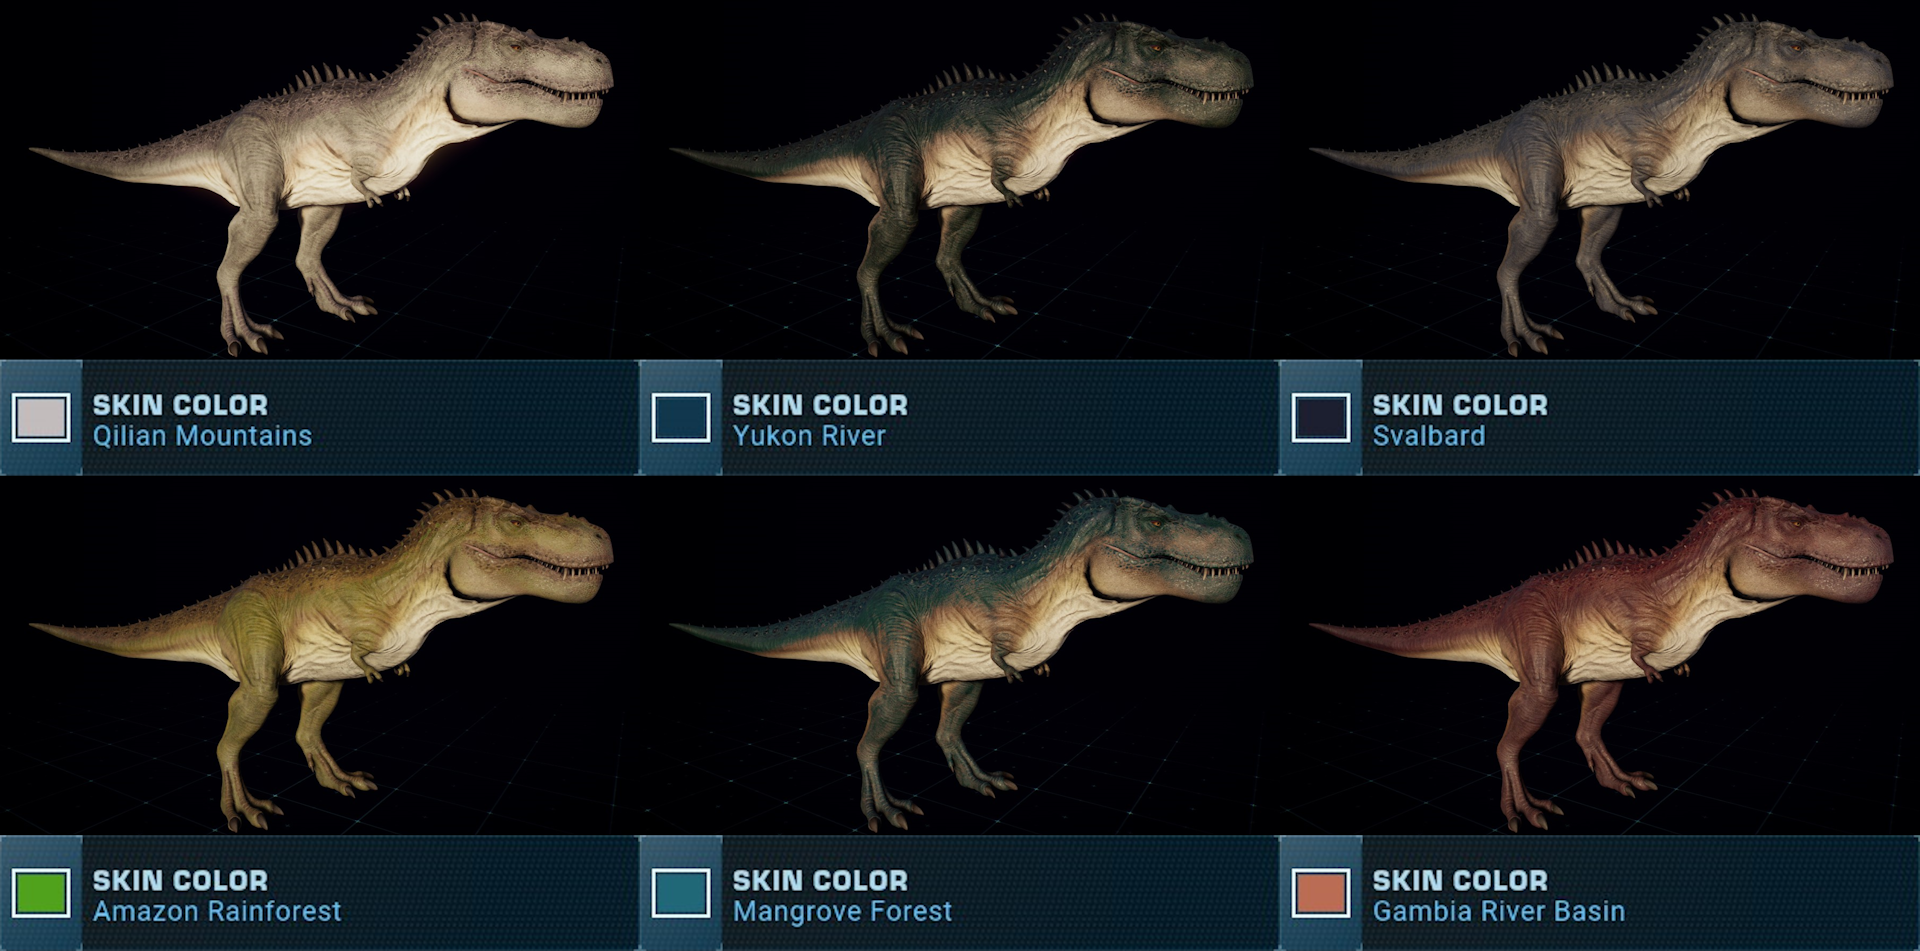Screen dimensions: 1920x951
Task: Select the Mangrove Forest skin color label
Action: (x=842, y=911)
